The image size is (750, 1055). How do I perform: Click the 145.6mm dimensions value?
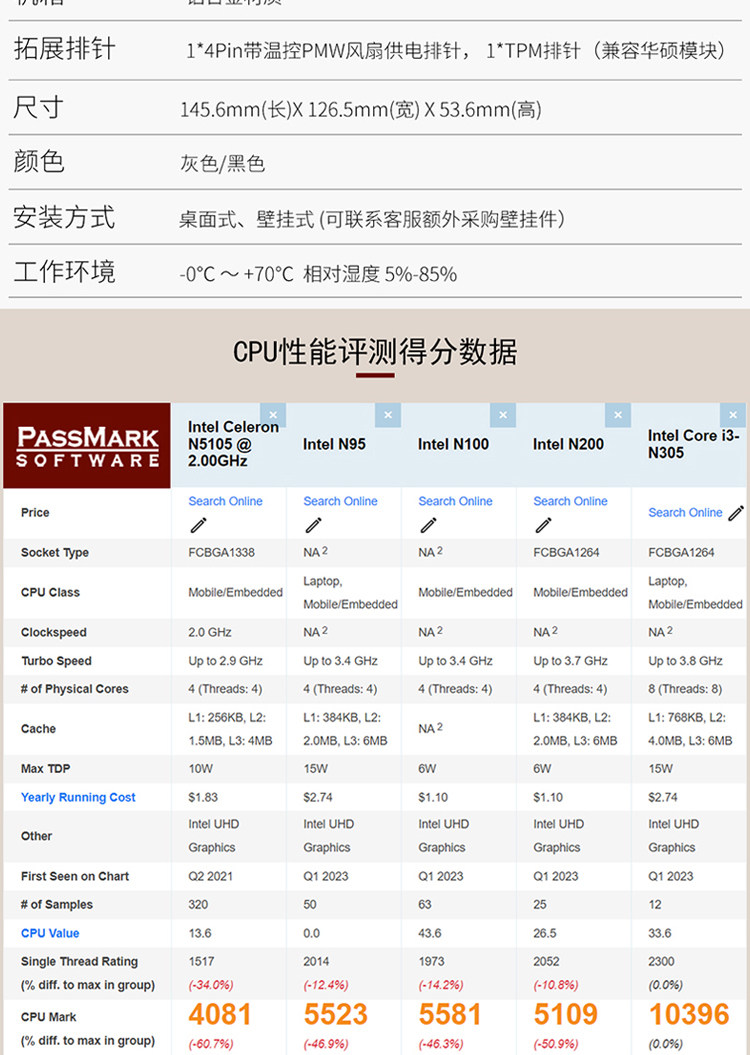tap(361, 109)
